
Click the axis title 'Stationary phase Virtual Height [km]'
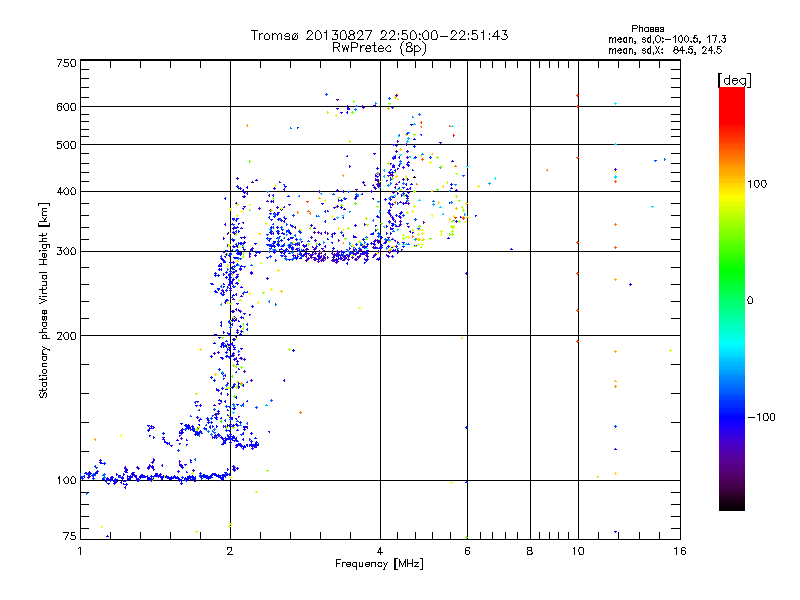click(x=44, y=301)
